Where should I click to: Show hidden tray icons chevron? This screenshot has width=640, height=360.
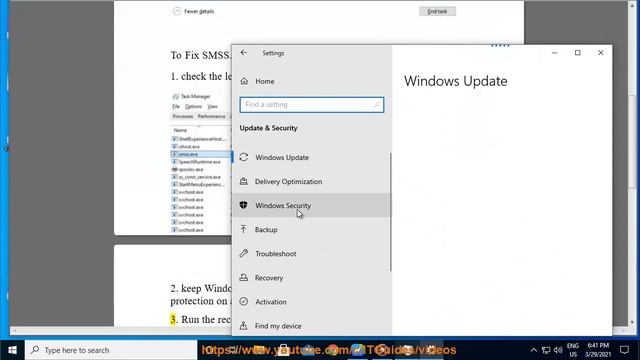[533, 350]
